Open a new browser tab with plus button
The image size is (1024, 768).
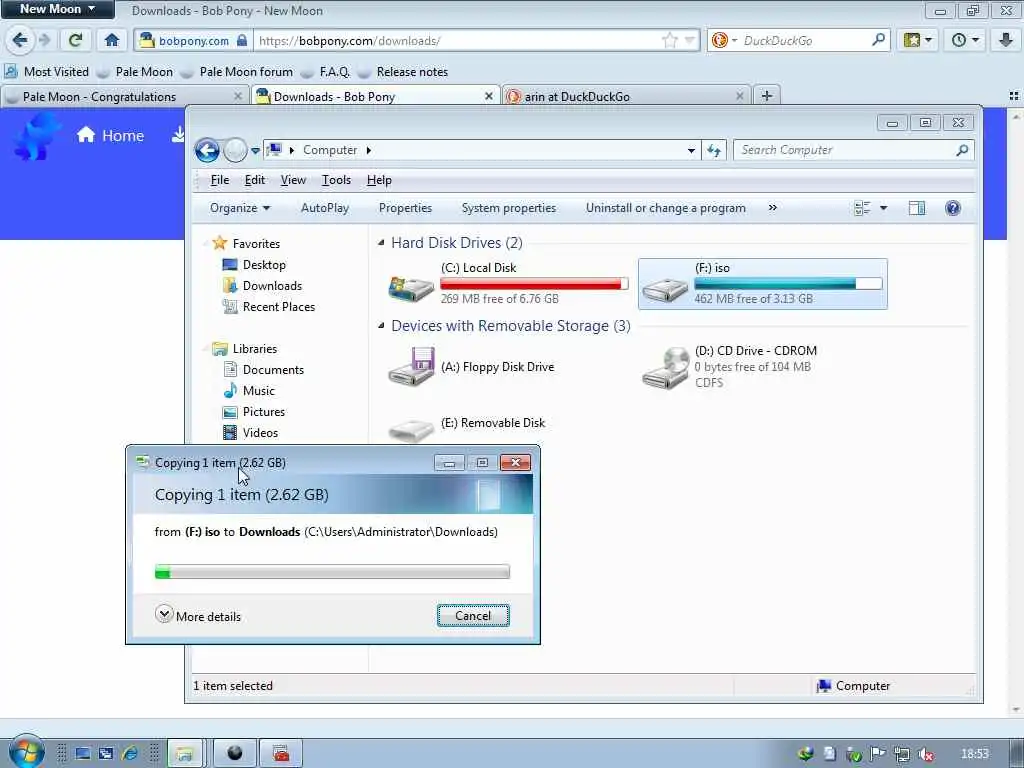[x=767, y=96]
